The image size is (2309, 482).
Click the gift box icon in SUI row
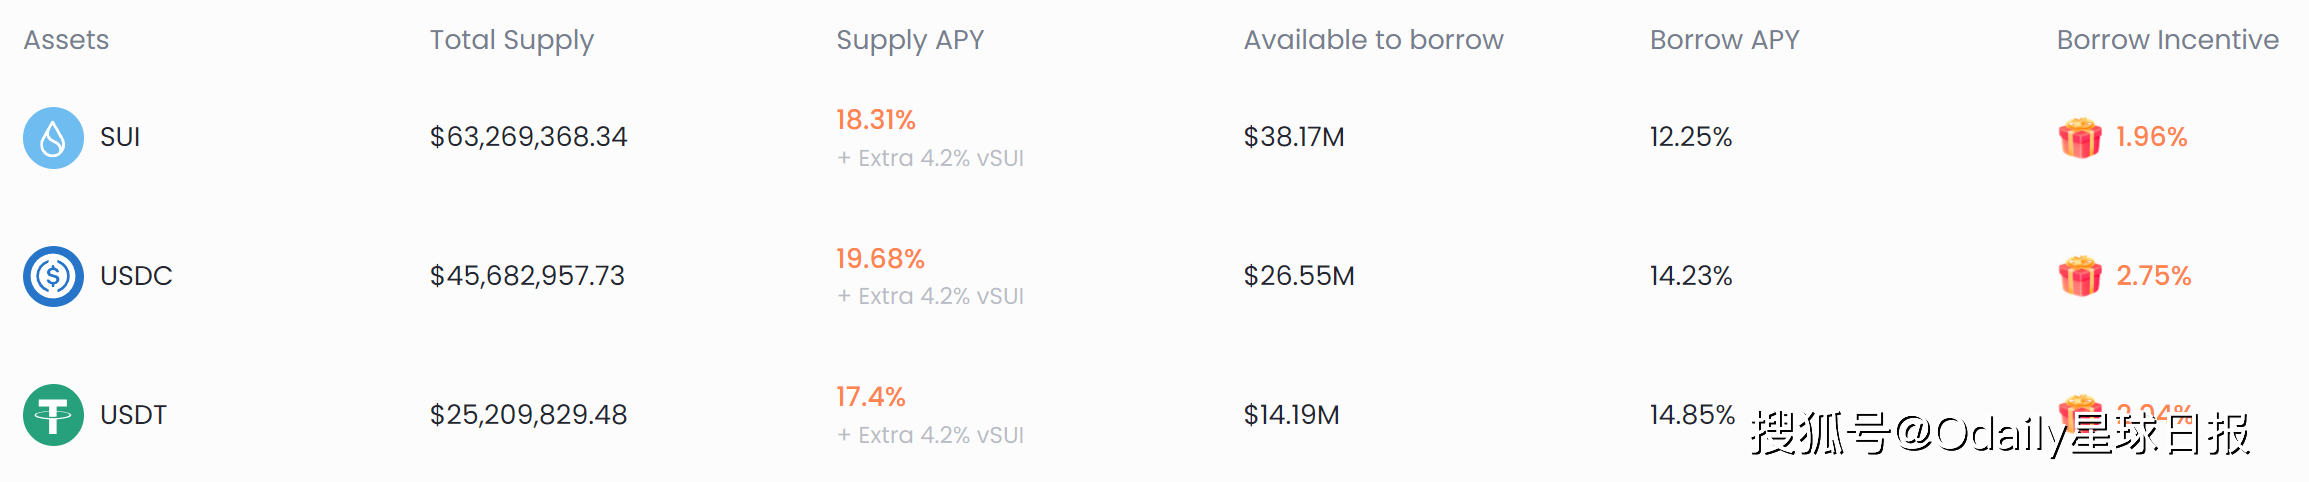coord(2080,138)
